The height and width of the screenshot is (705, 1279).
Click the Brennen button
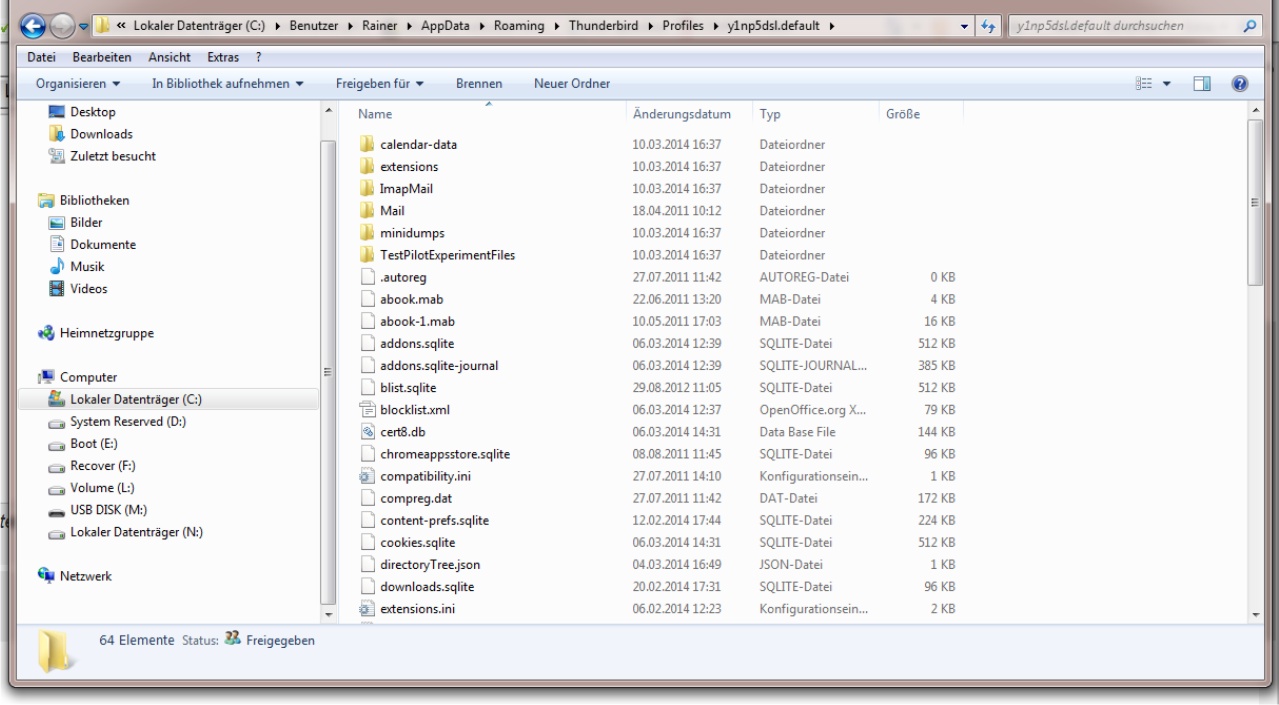click(x=479, y=84)
